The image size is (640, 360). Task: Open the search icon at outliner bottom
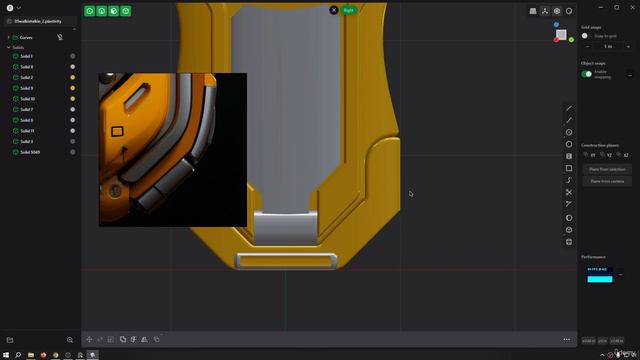pos(70,340)
